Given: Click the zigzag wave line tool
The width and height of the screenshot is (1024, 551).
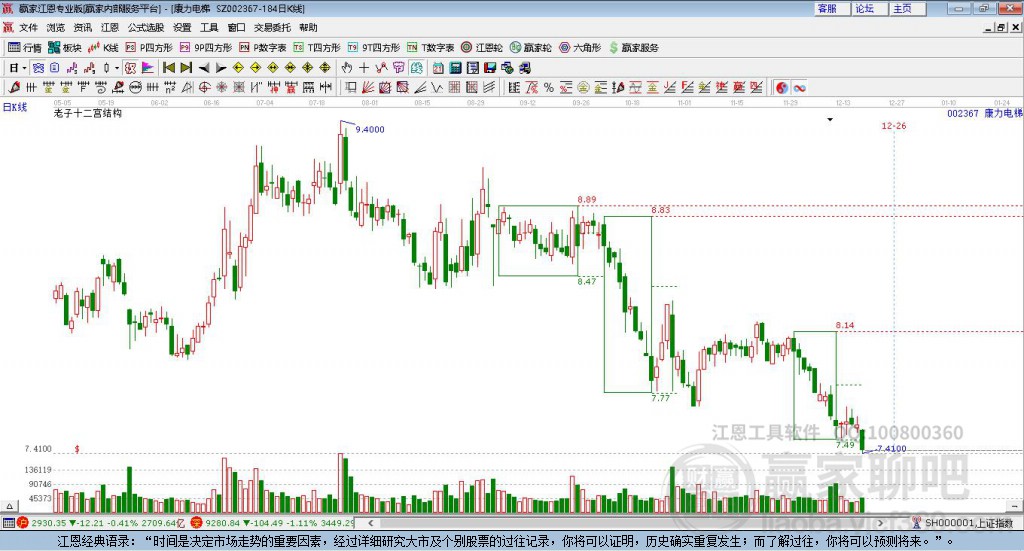Looking at the screenshot, I should (x=437, y=87).
